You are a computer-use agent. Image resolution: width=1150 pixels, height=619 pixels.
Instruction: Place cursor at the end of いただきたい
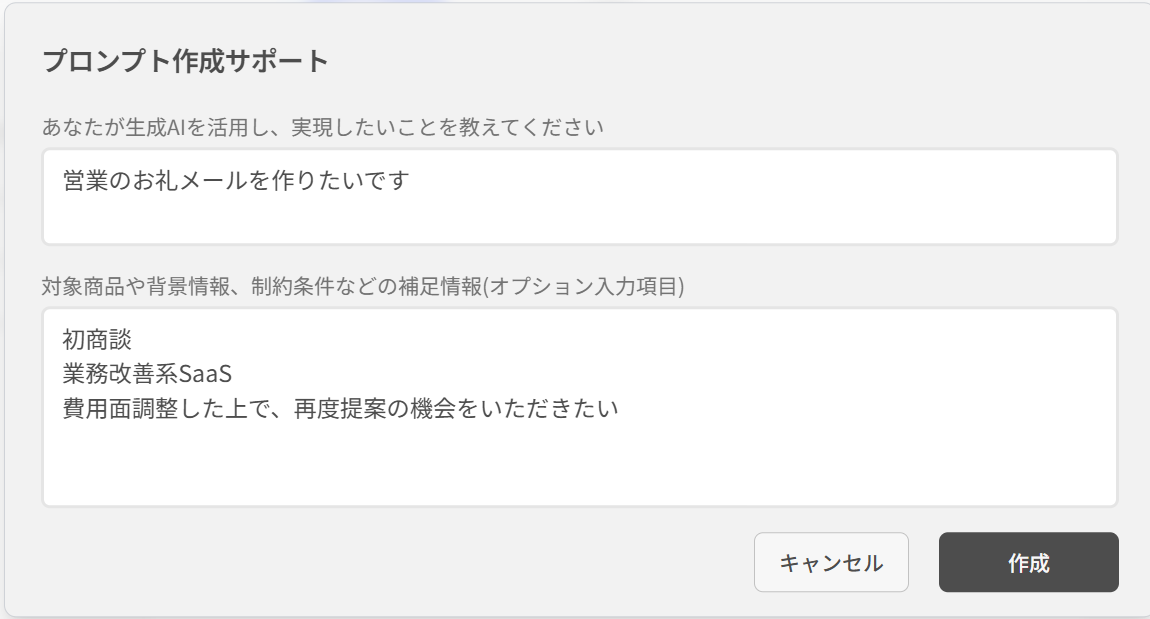[x=620, y=409]
